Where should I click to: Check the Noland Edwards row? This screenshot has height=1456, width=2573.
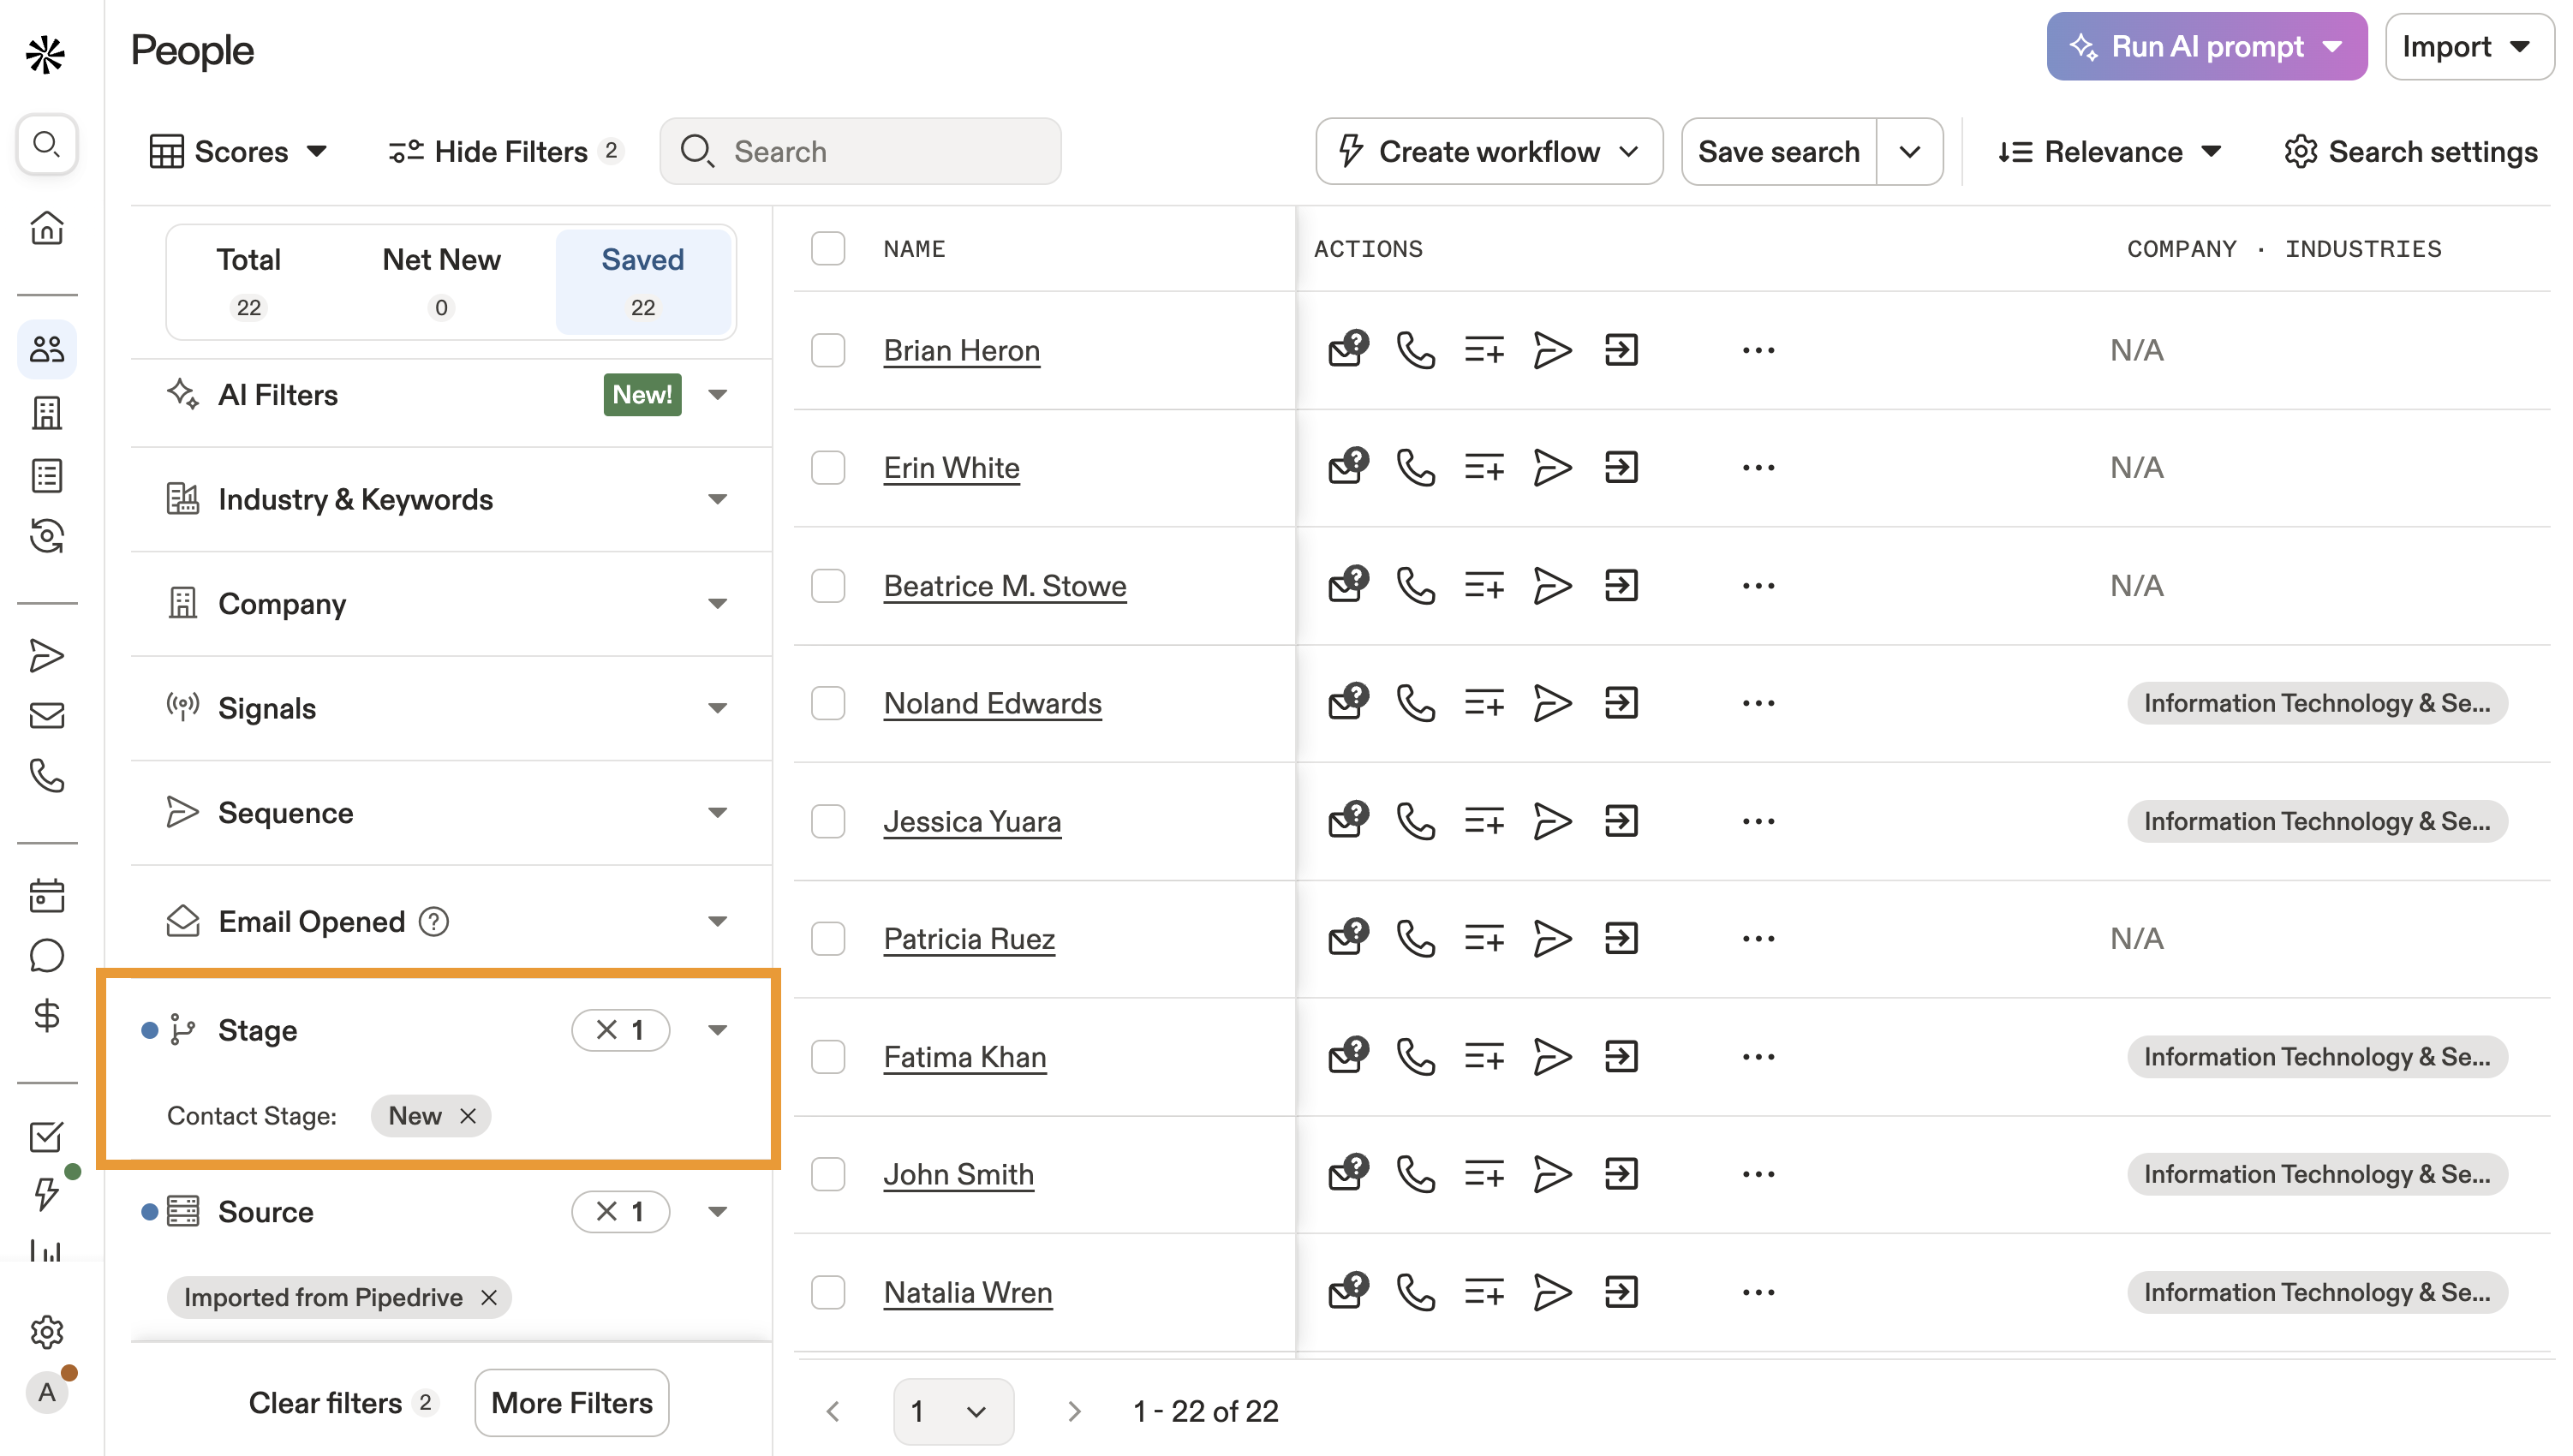tap(828, 703)
